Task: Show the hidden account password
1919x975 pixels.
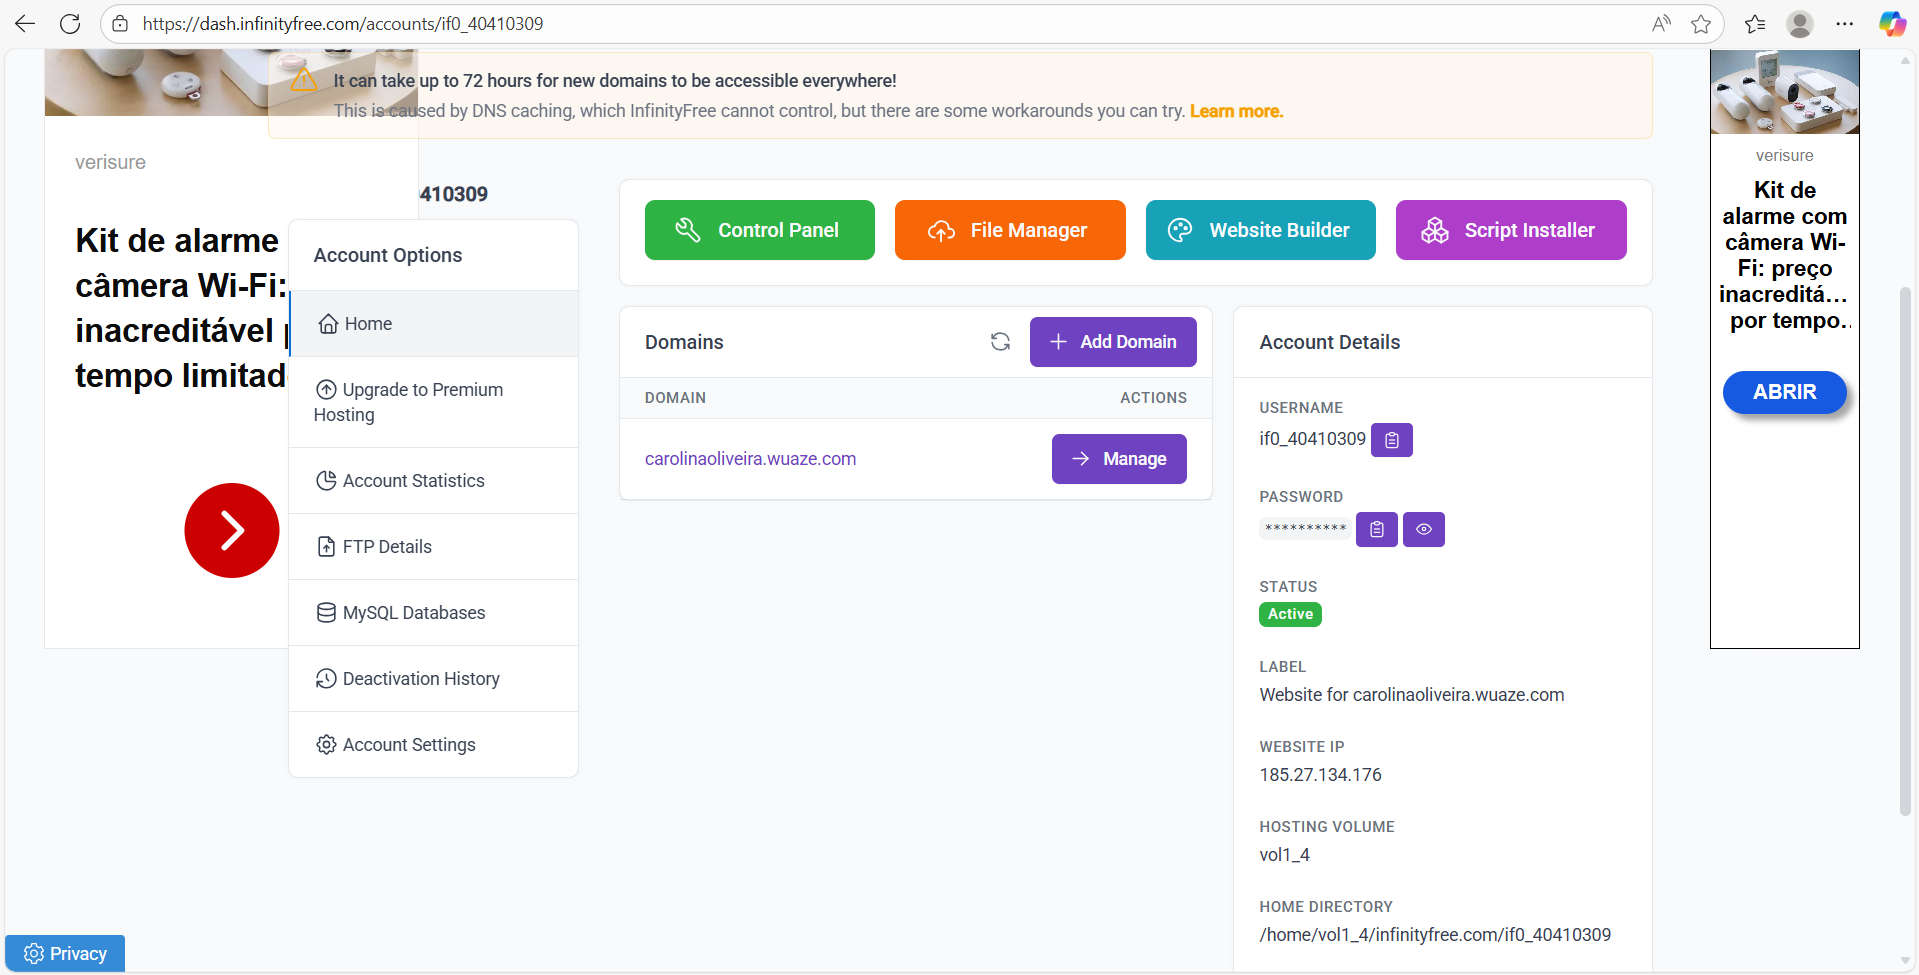Action: 1423,529
